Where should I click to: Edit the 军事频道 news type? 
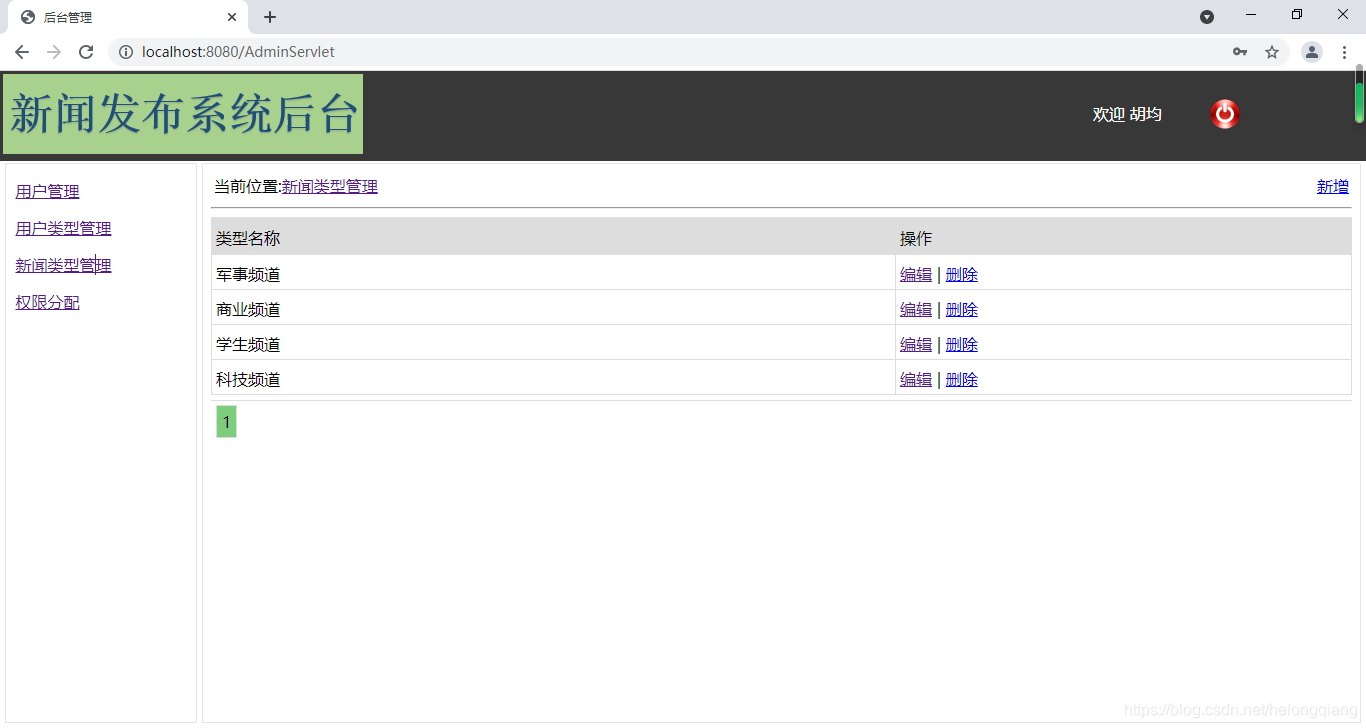click(x=915, y=273)
